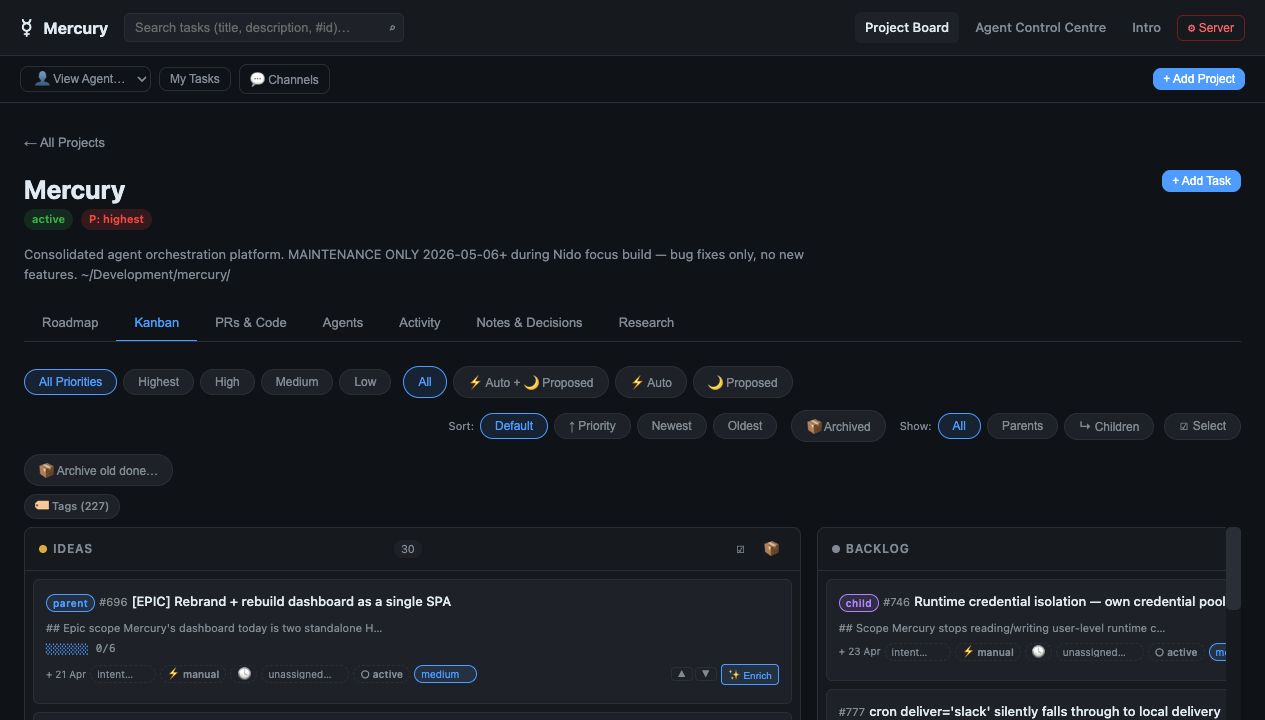Image resolution: width=1265 pixels, height=720 pixels.
Task: Show only Children tasks
Action: click(1109, 426)
